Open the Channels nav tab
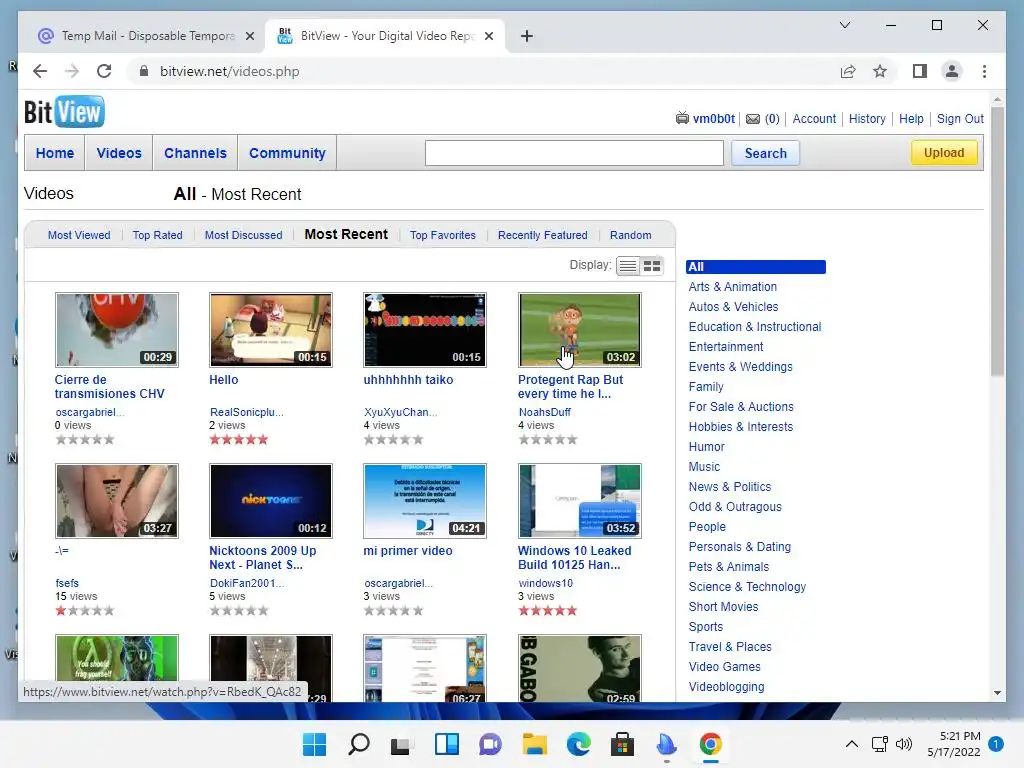1024x768 pixels. [x=195, y=153]
